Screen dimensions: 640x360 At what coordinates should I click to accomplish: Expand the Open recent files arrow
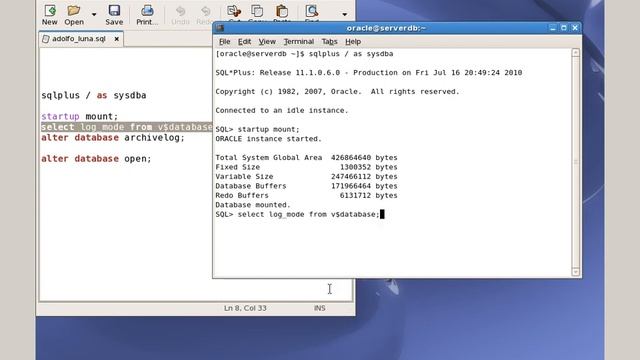point(94,14)
